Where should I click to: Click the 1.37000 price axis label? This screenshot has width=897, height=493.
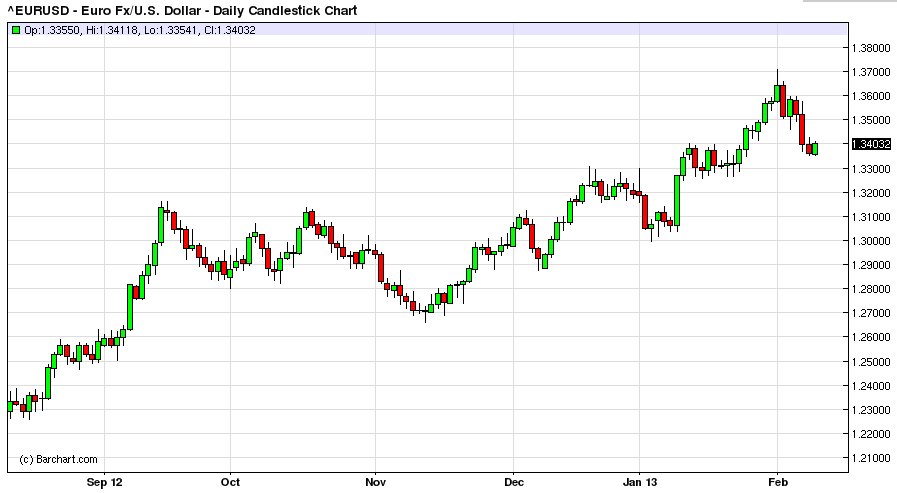coord(871,72)
